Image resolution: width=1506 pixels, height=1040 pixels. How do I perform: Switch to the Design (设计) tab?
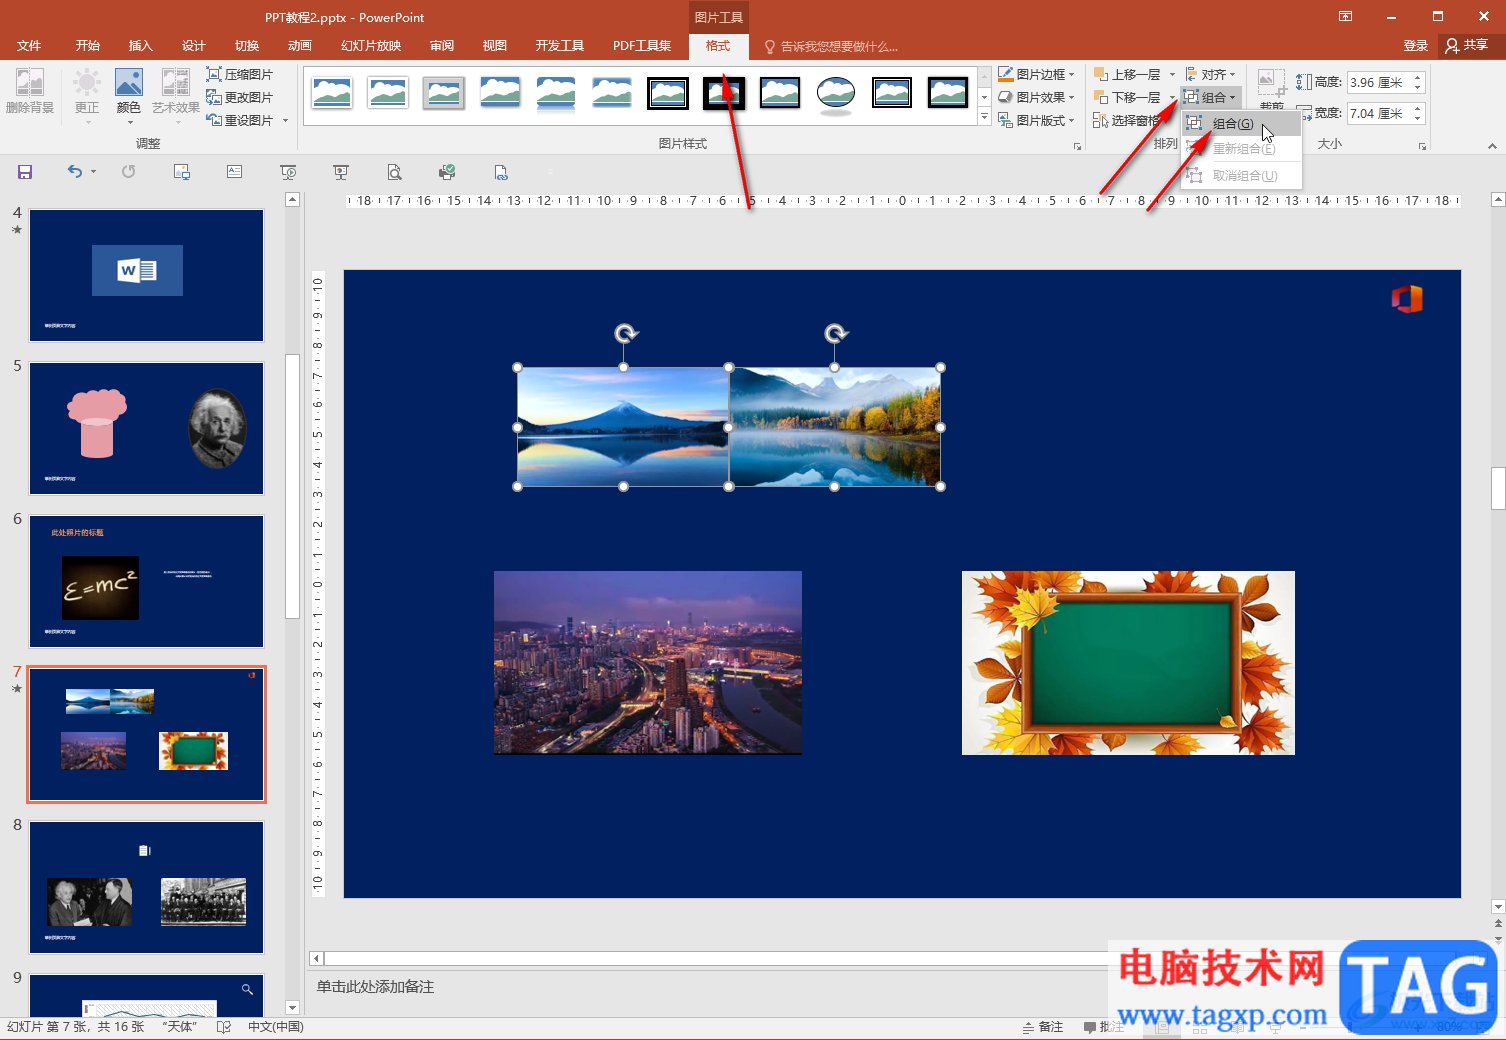pos(193,45)
